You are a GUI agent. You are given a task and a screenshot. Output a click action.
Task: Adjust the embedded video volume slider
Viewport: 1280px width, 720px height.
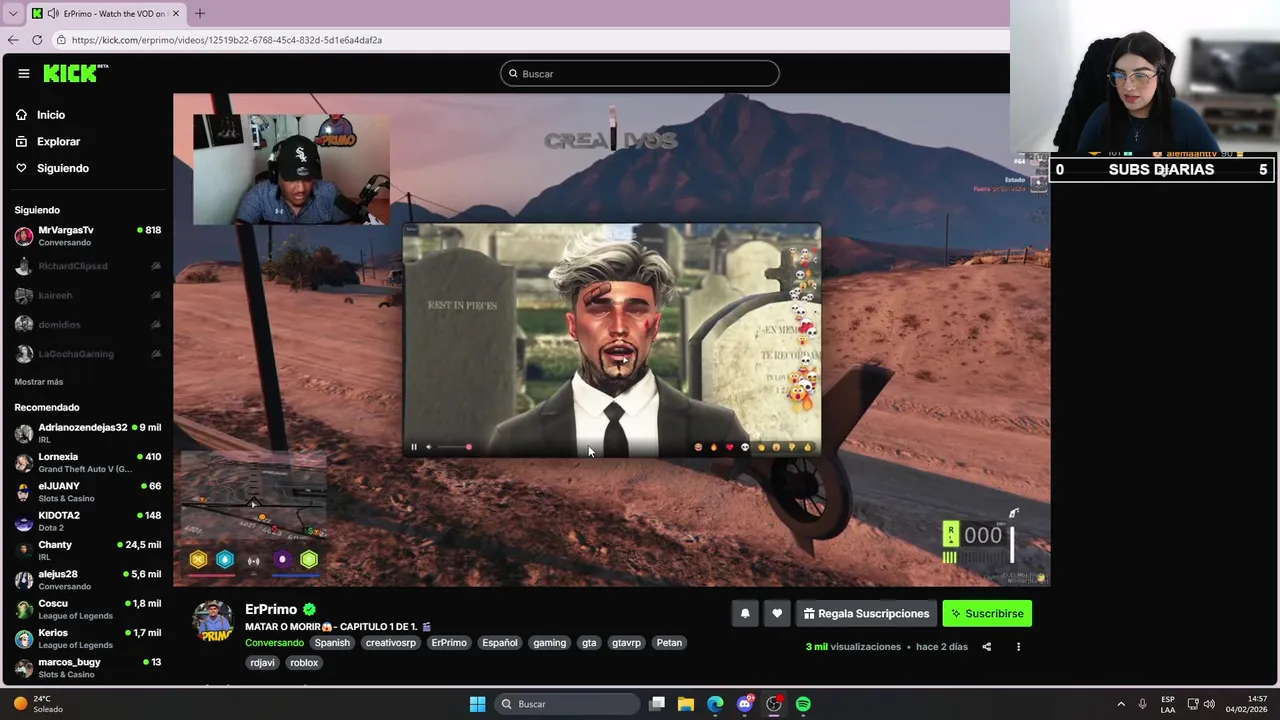click(x=454, y=447)
